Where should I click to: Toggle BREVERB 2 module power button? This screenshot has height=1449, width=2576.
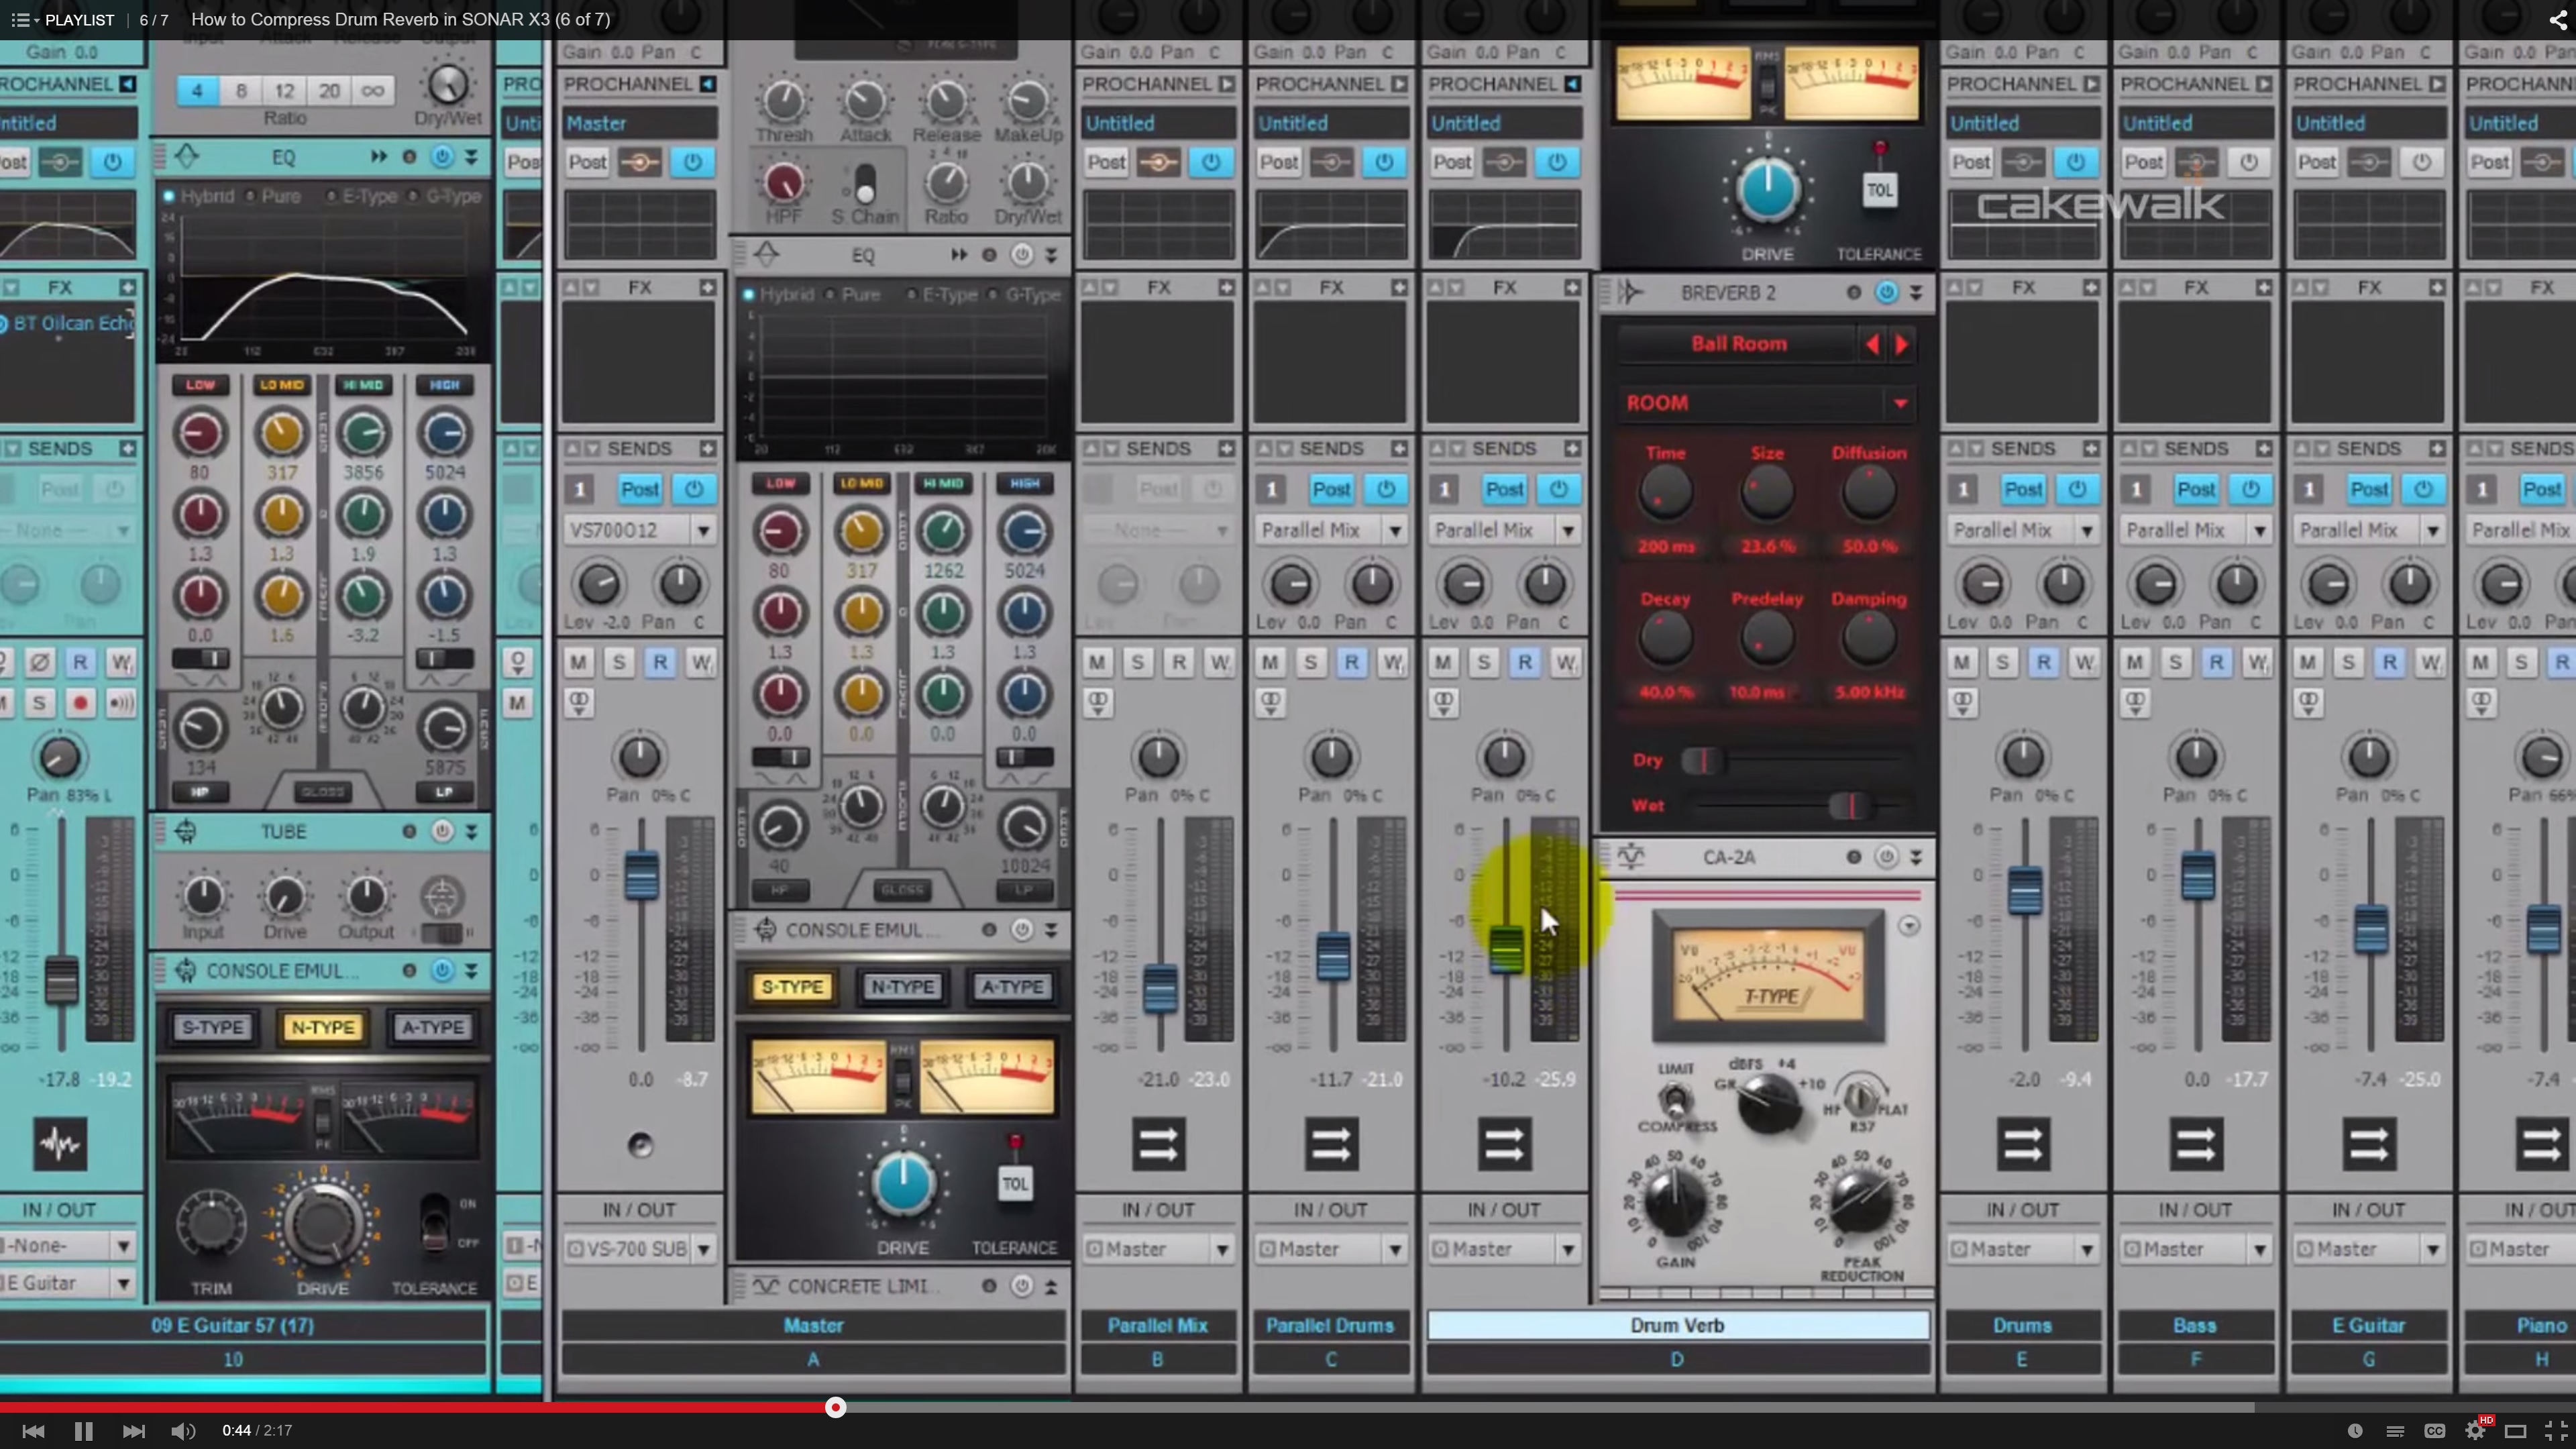coord(1886,292)
